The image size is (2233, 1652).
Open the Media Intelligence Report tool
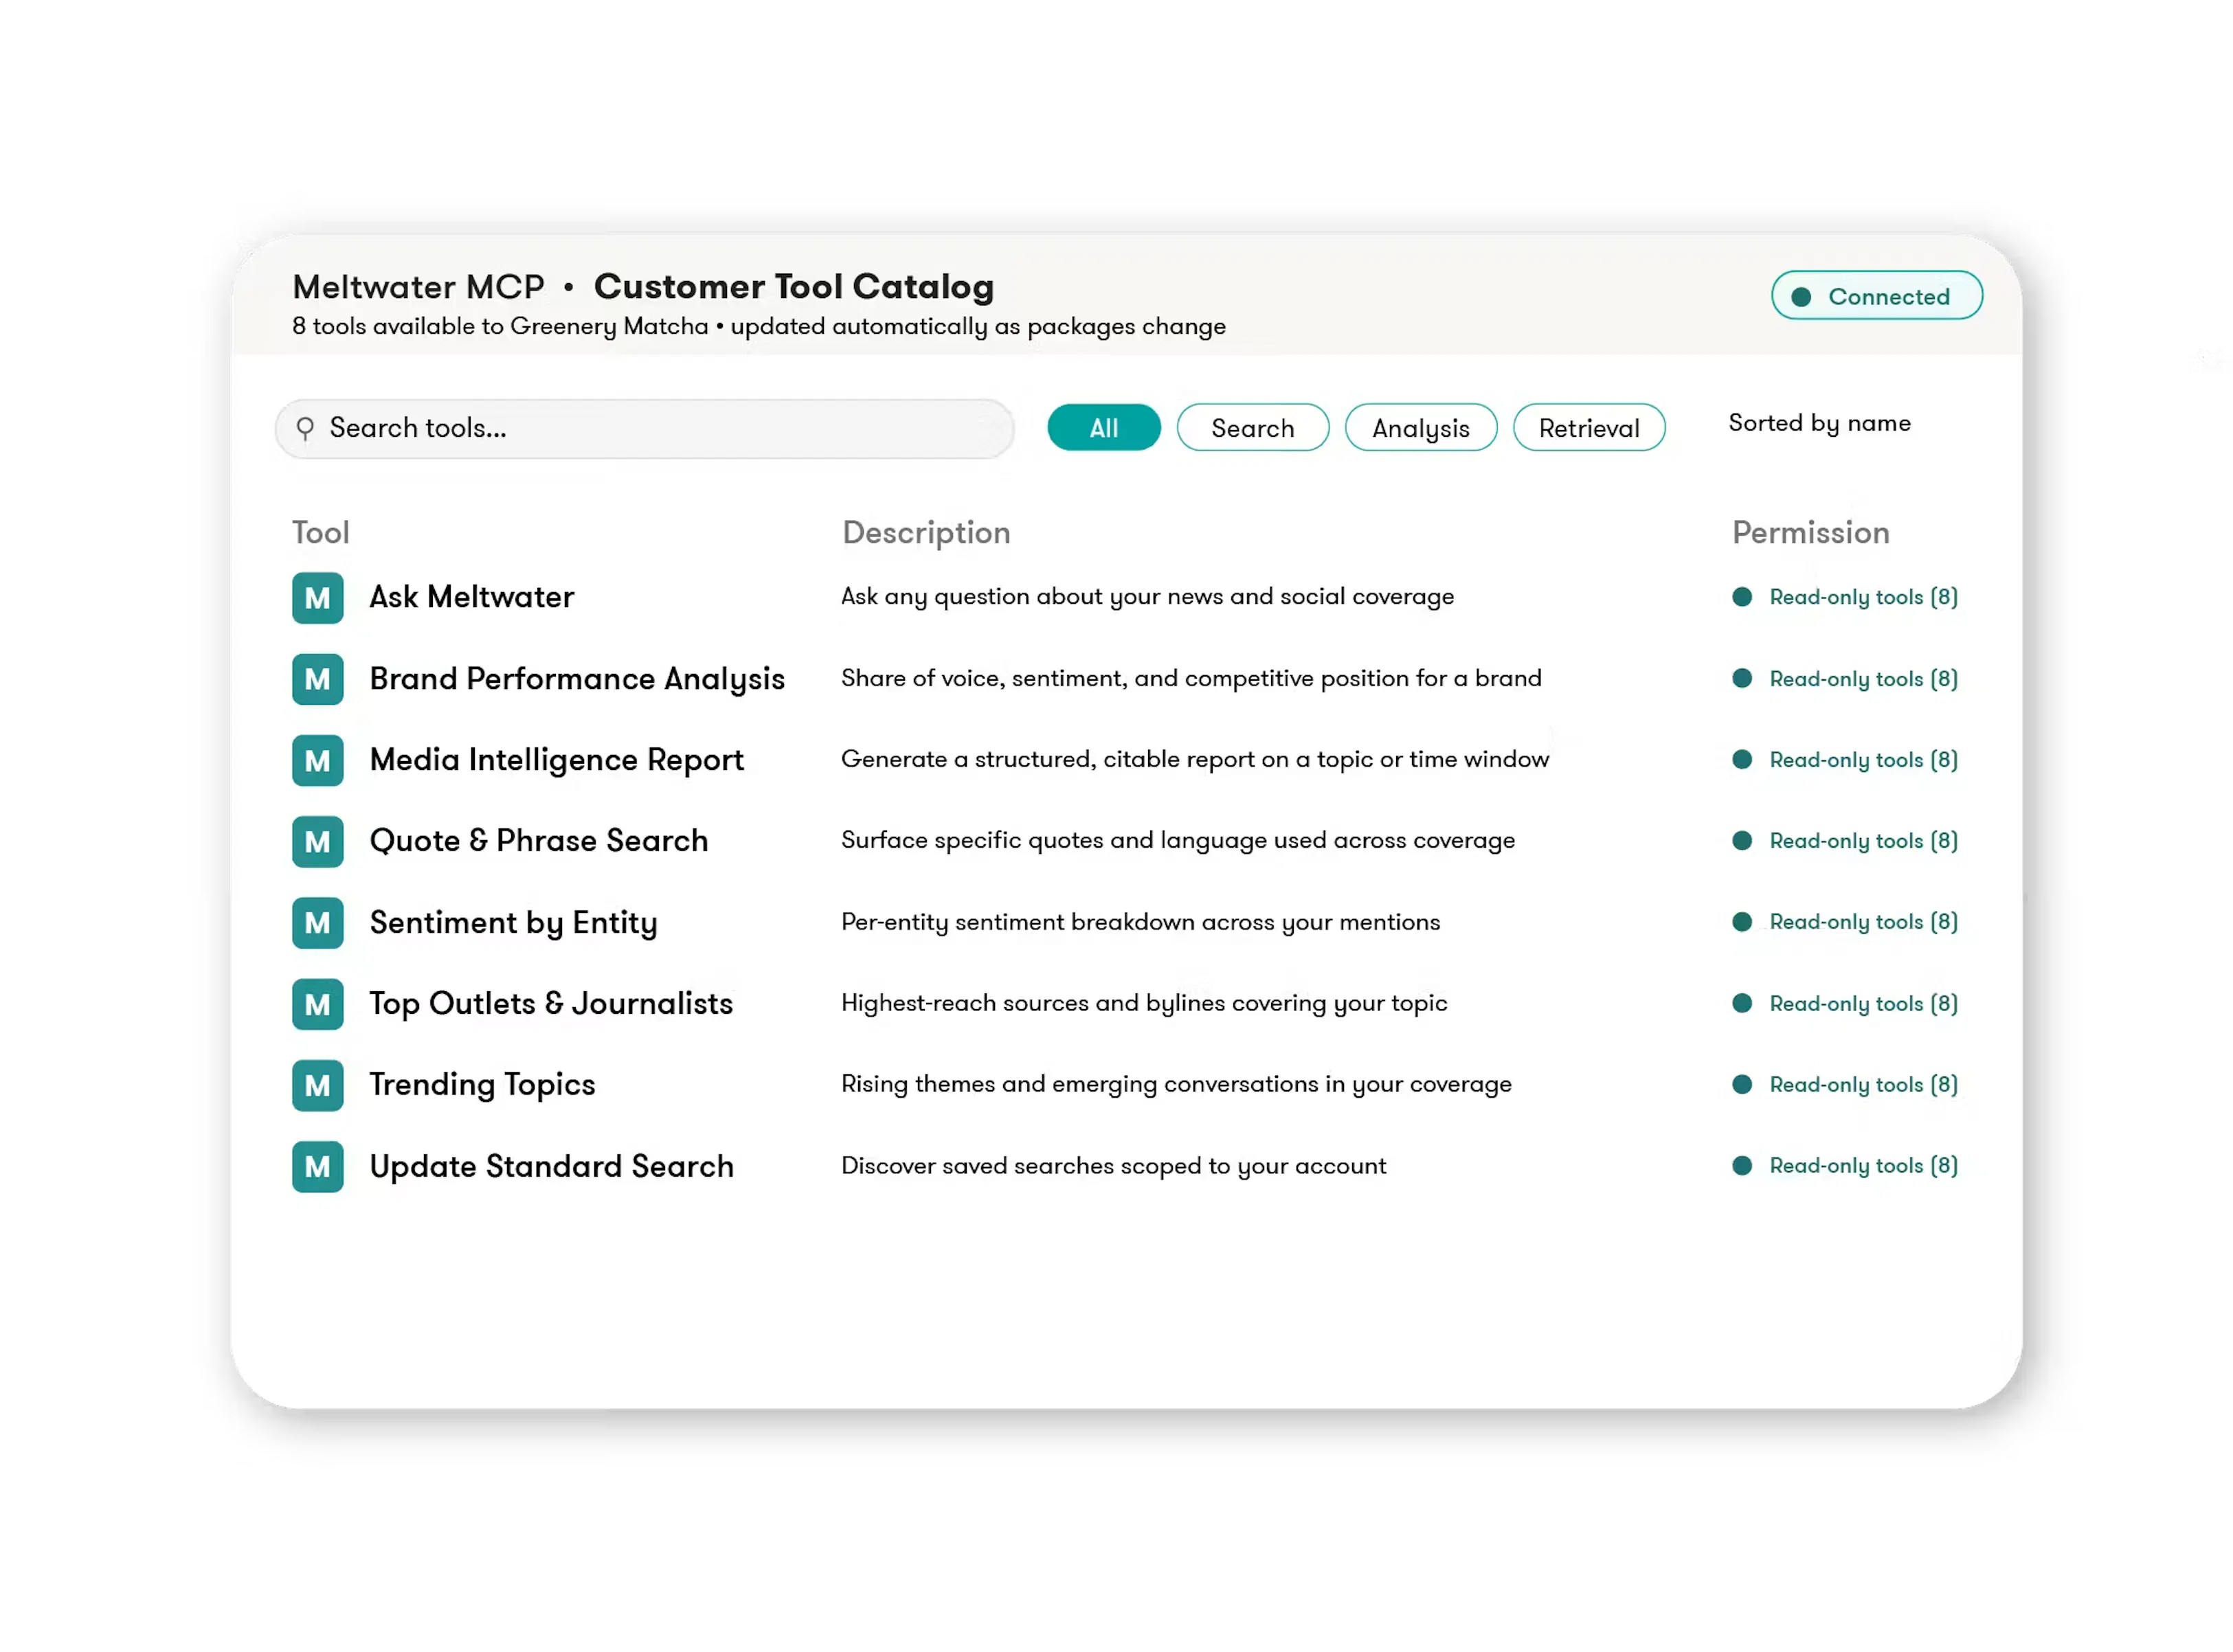tap(557, 761)
